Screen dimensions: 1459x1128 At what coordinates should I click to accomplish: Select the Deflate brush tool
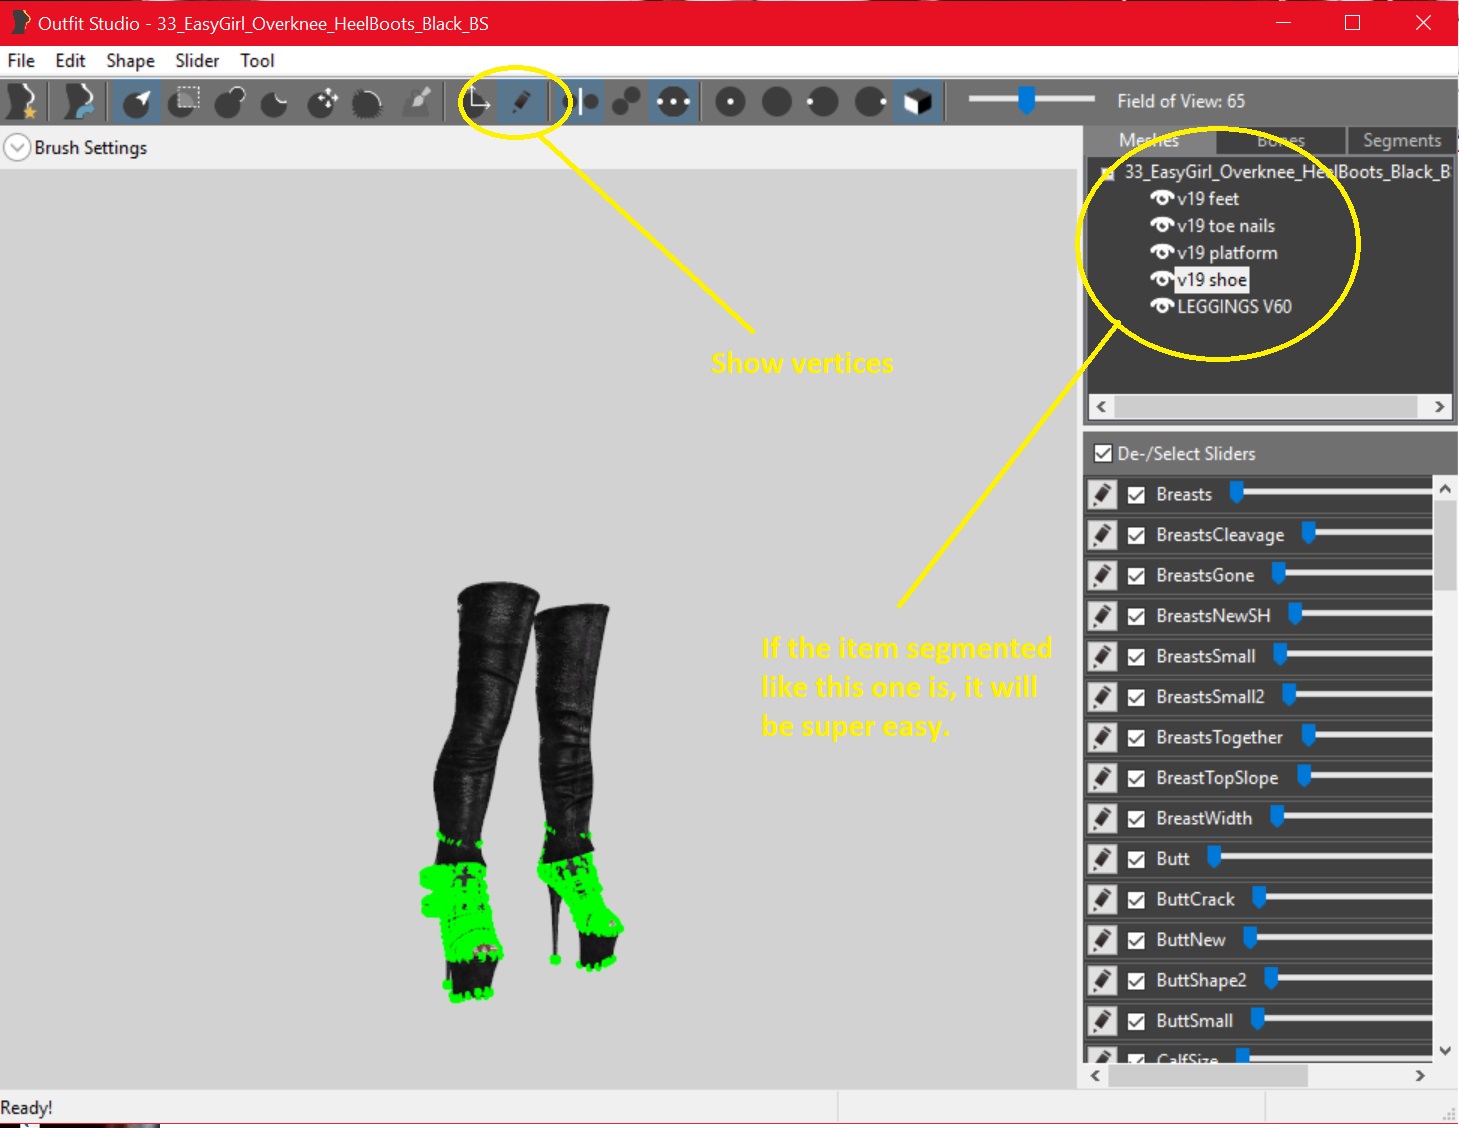pos(275,101)
